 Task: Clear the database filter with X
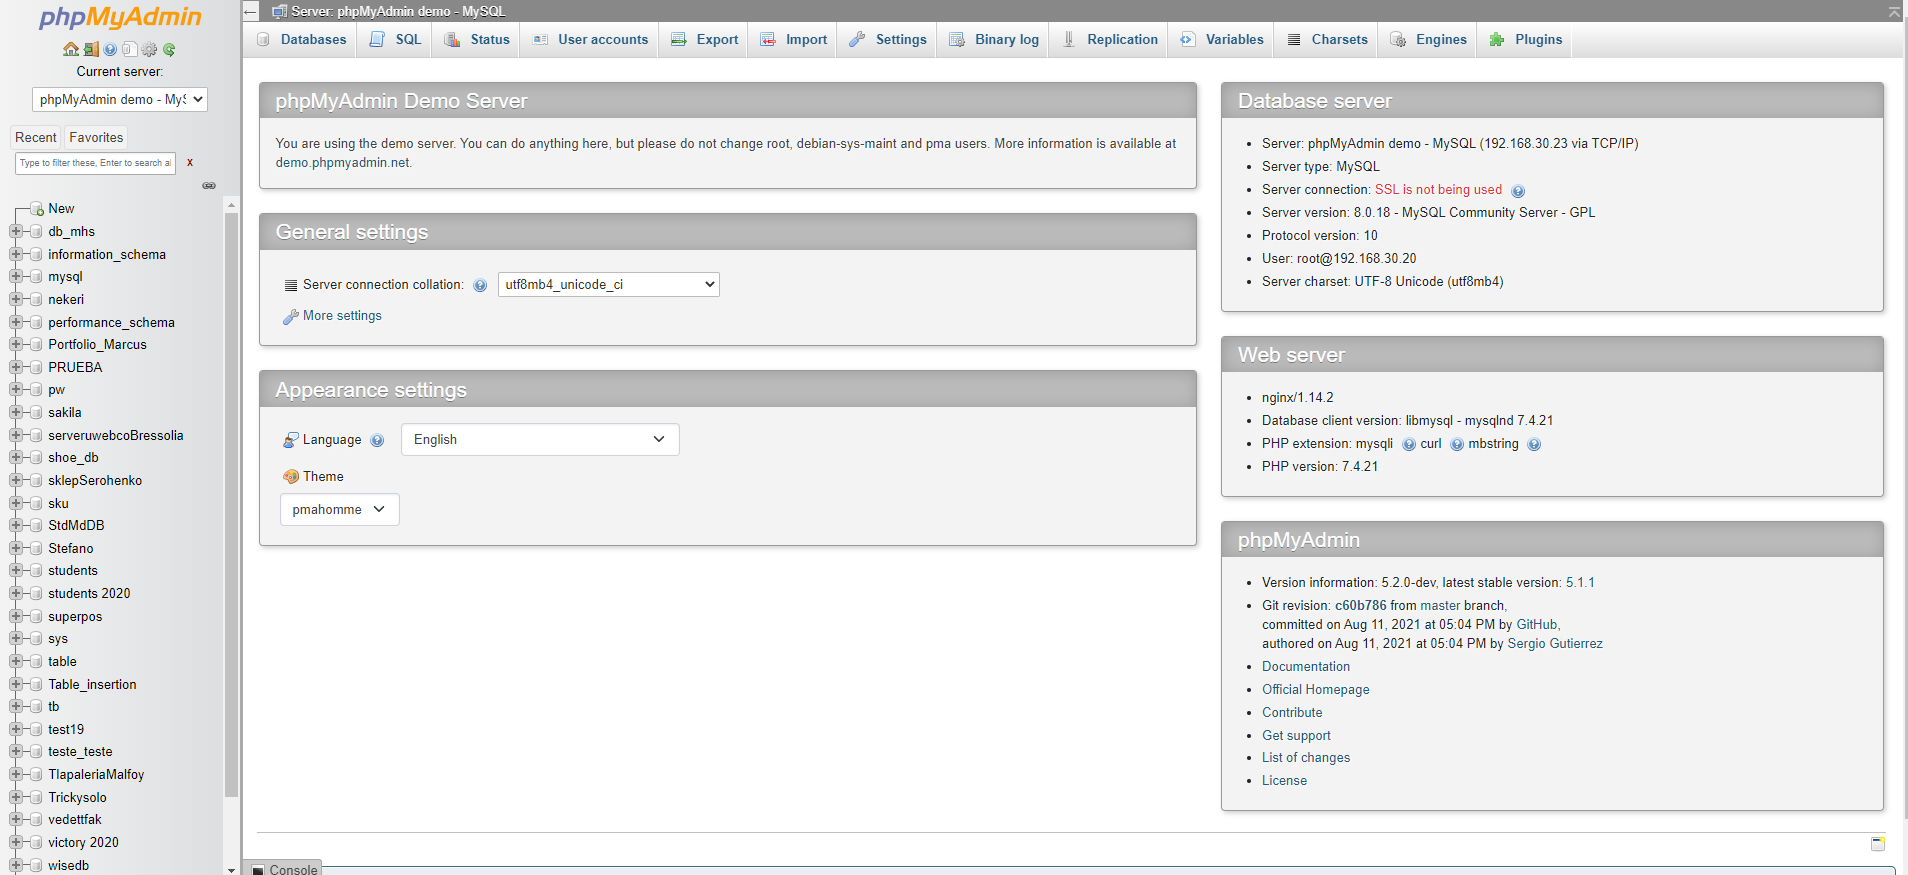[190, 162]
